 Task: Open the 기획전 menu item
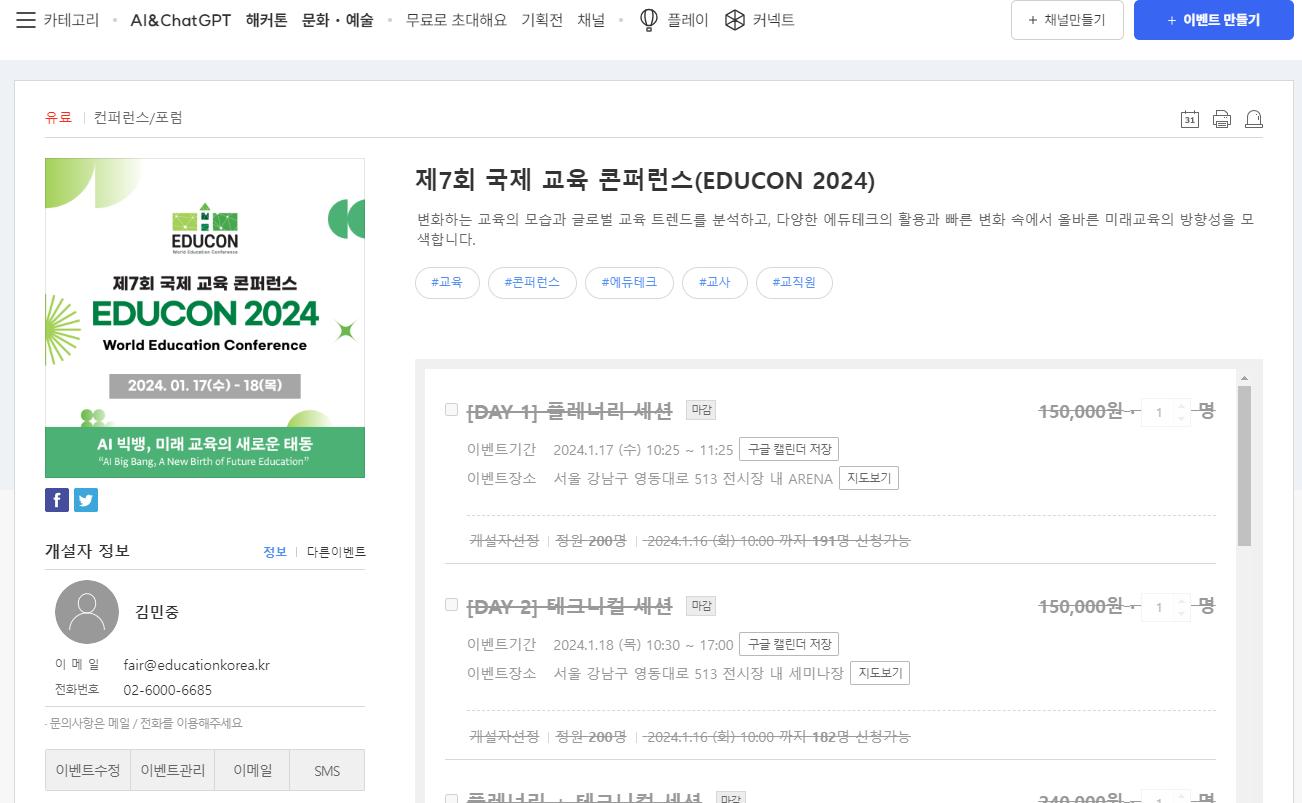[x=542, y=20]
